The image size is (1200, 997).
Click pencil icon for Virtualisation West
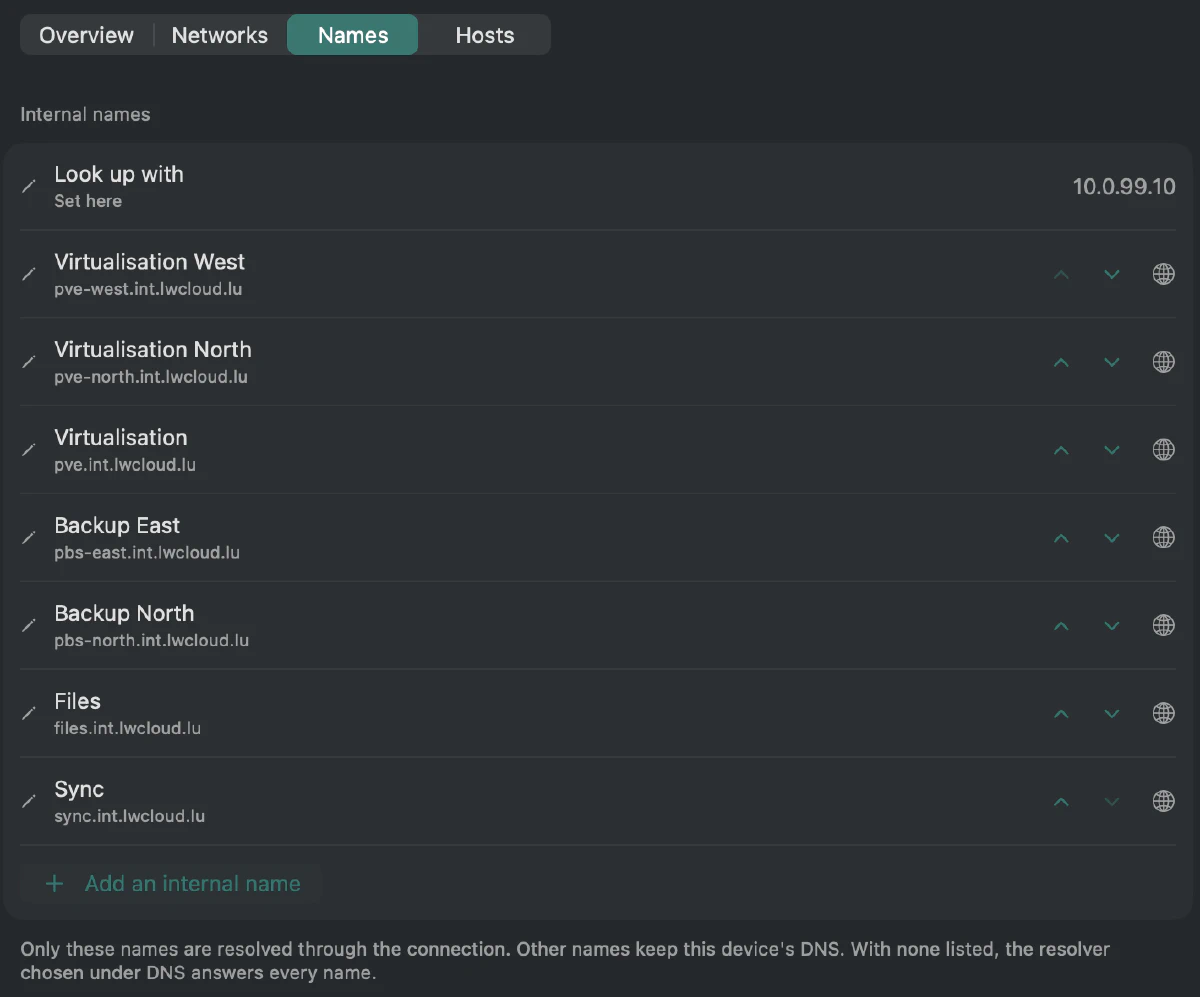point(30,274)
